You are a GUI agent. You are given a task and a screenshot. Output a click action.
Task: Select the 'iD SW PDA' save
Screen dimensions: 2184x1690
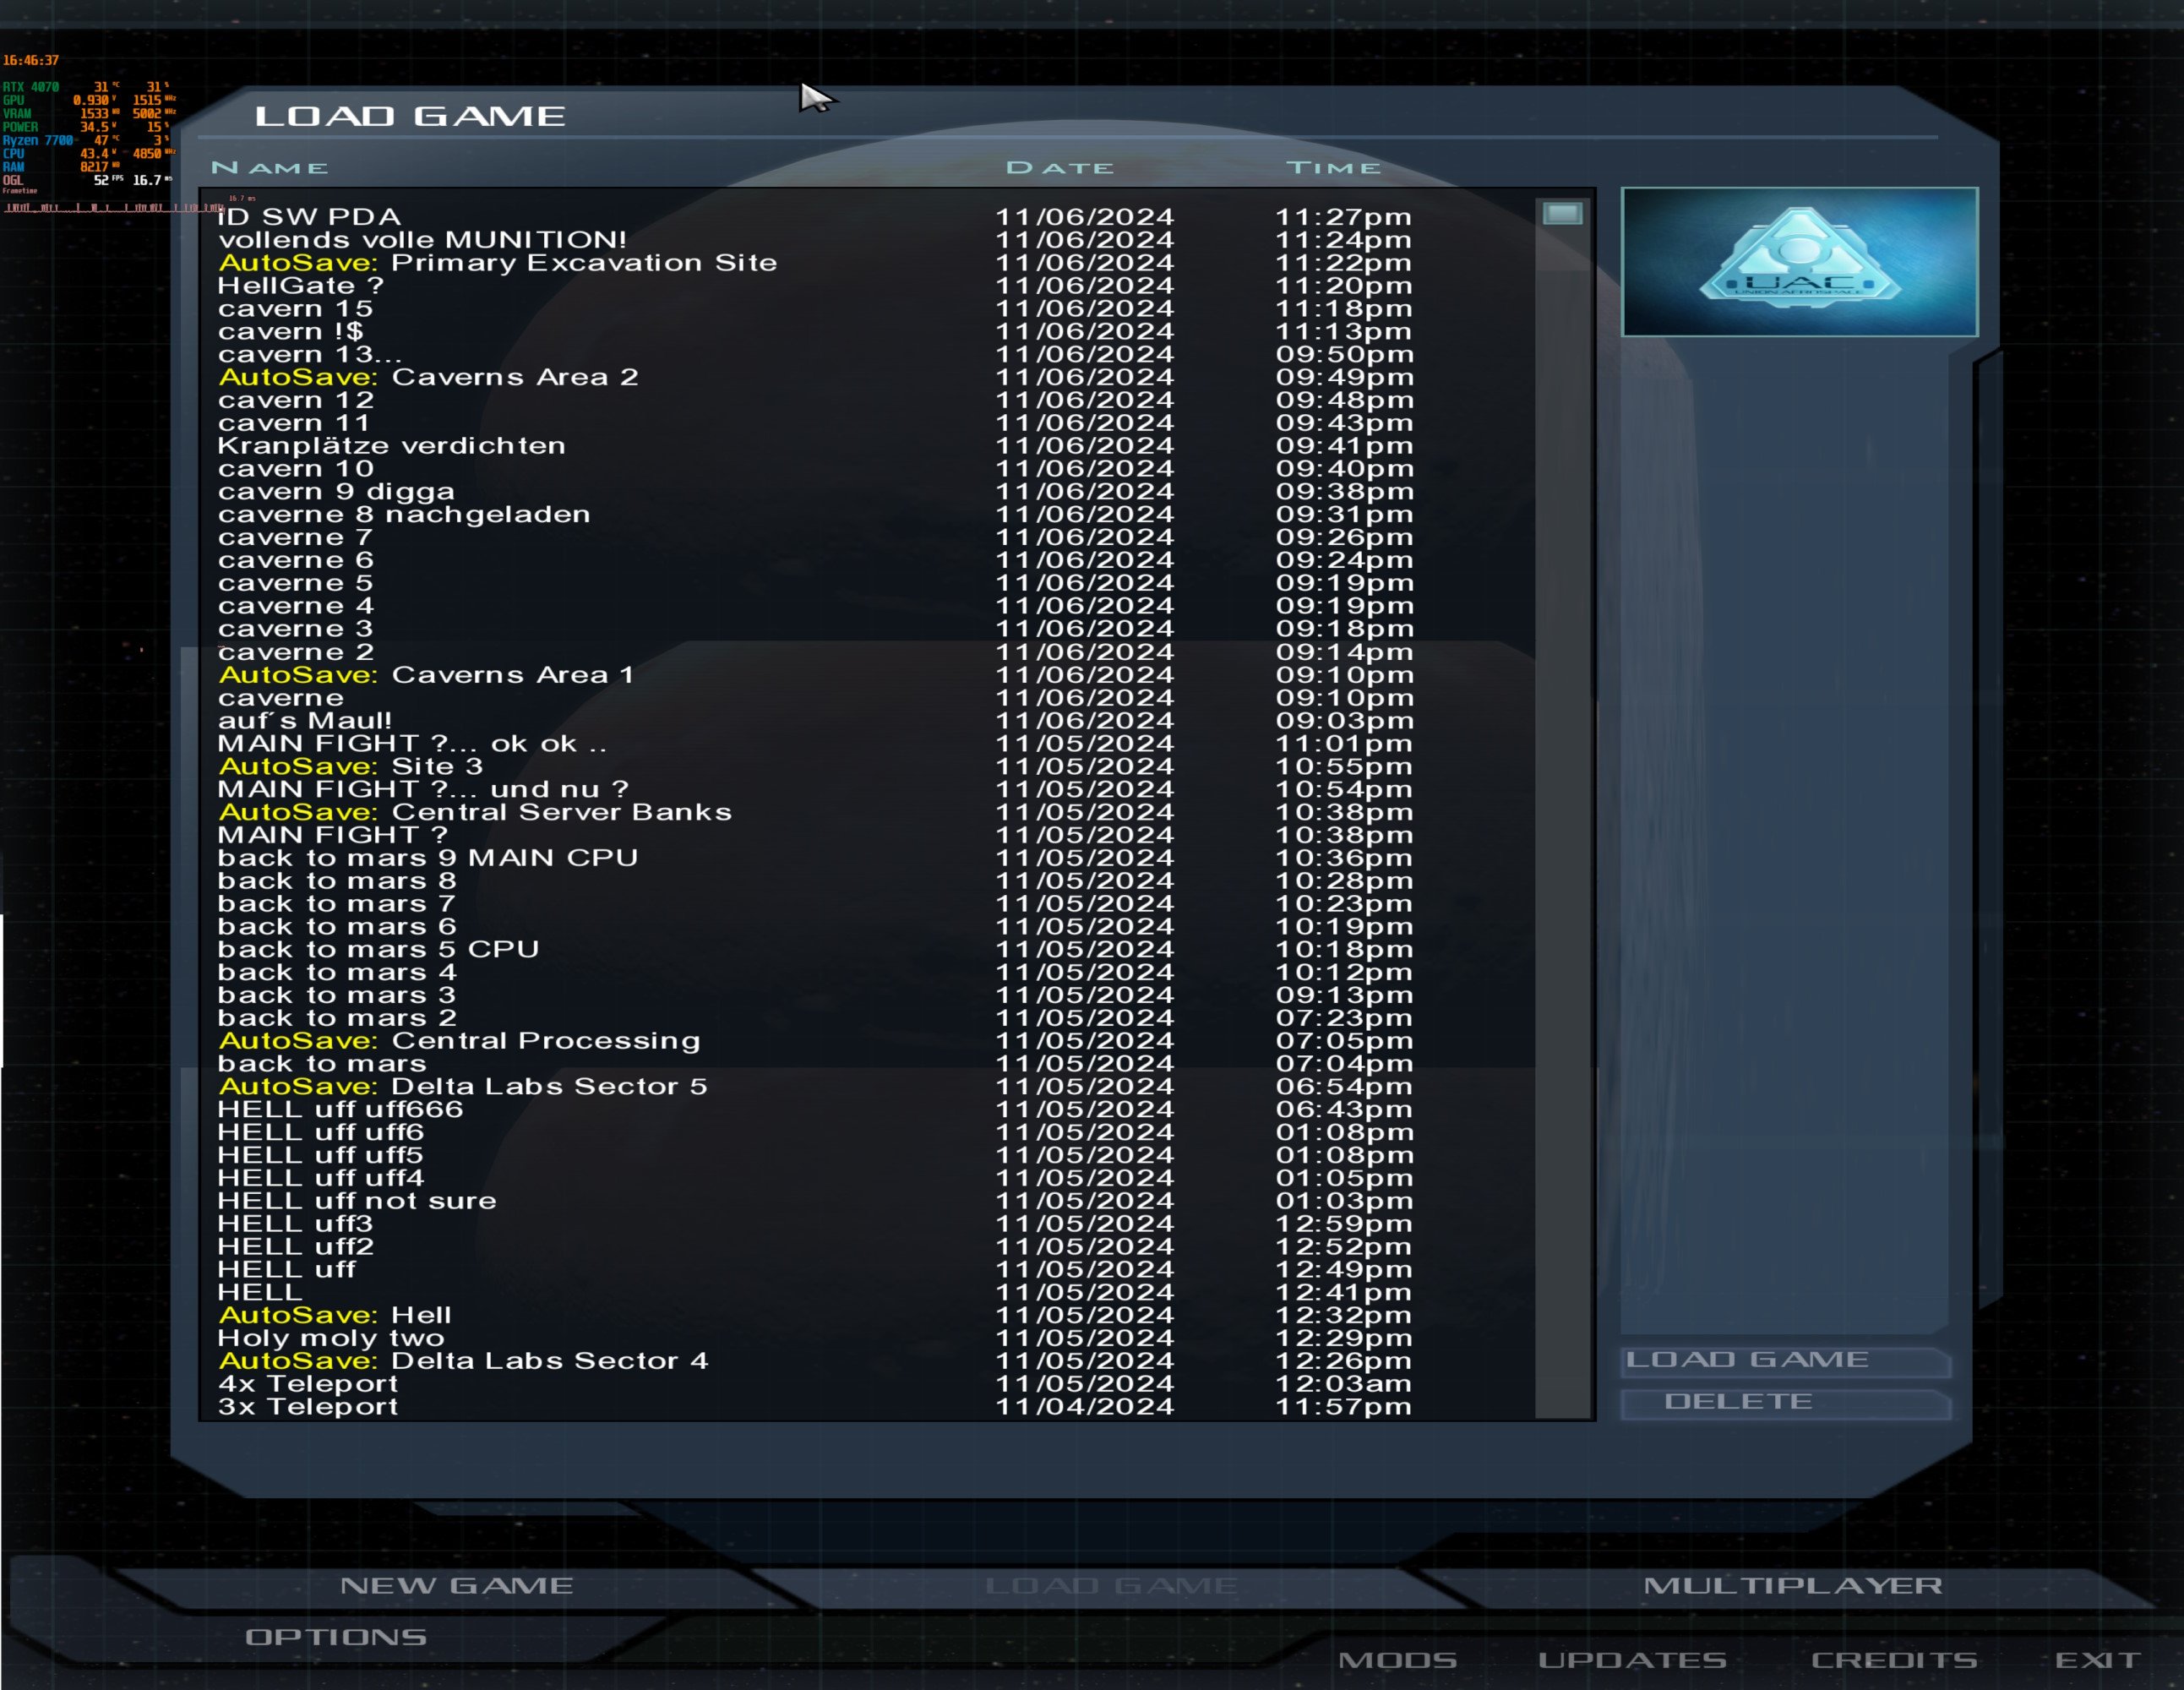pyautogui.click(x=309, y=217)
